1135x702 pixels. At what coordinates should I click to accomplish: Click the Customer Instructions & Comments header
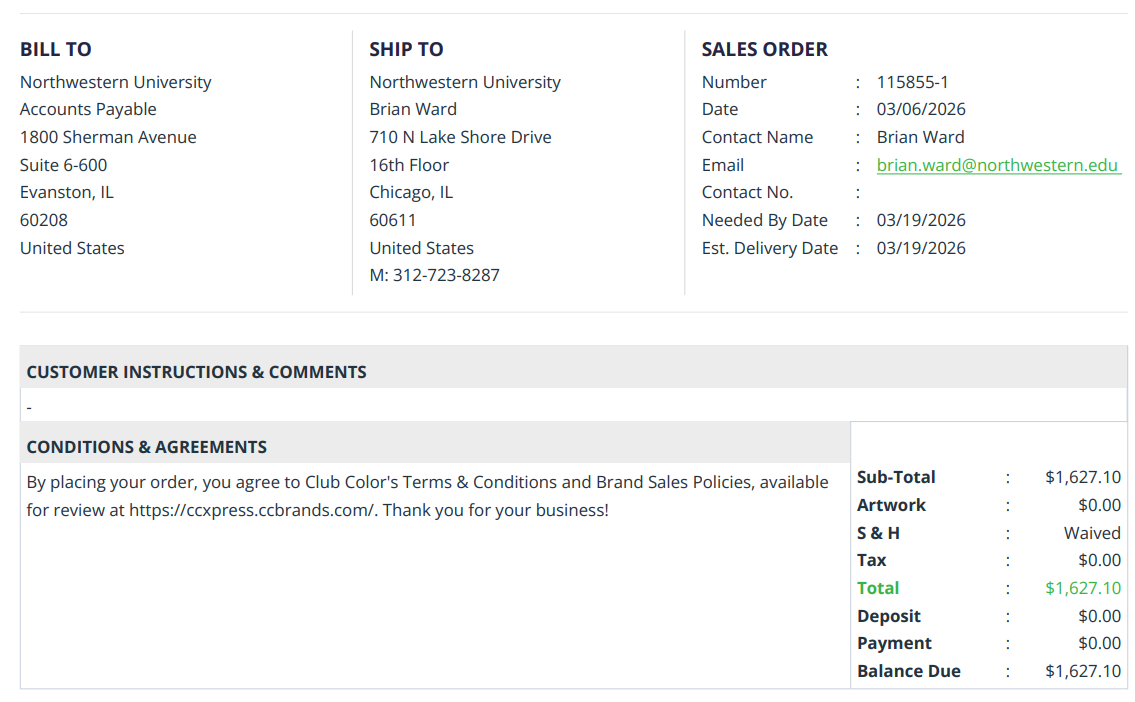pyautogui.click(x=197, y=372)
